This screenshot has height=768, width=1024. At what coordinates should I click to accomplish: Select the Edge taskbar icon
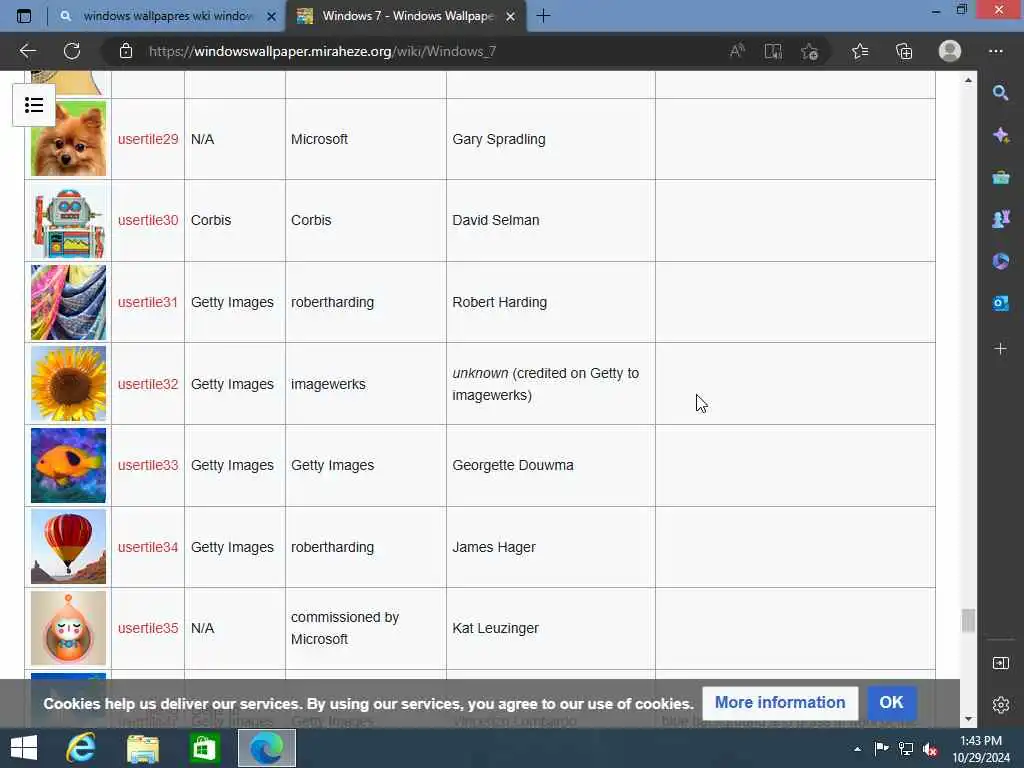266,748
